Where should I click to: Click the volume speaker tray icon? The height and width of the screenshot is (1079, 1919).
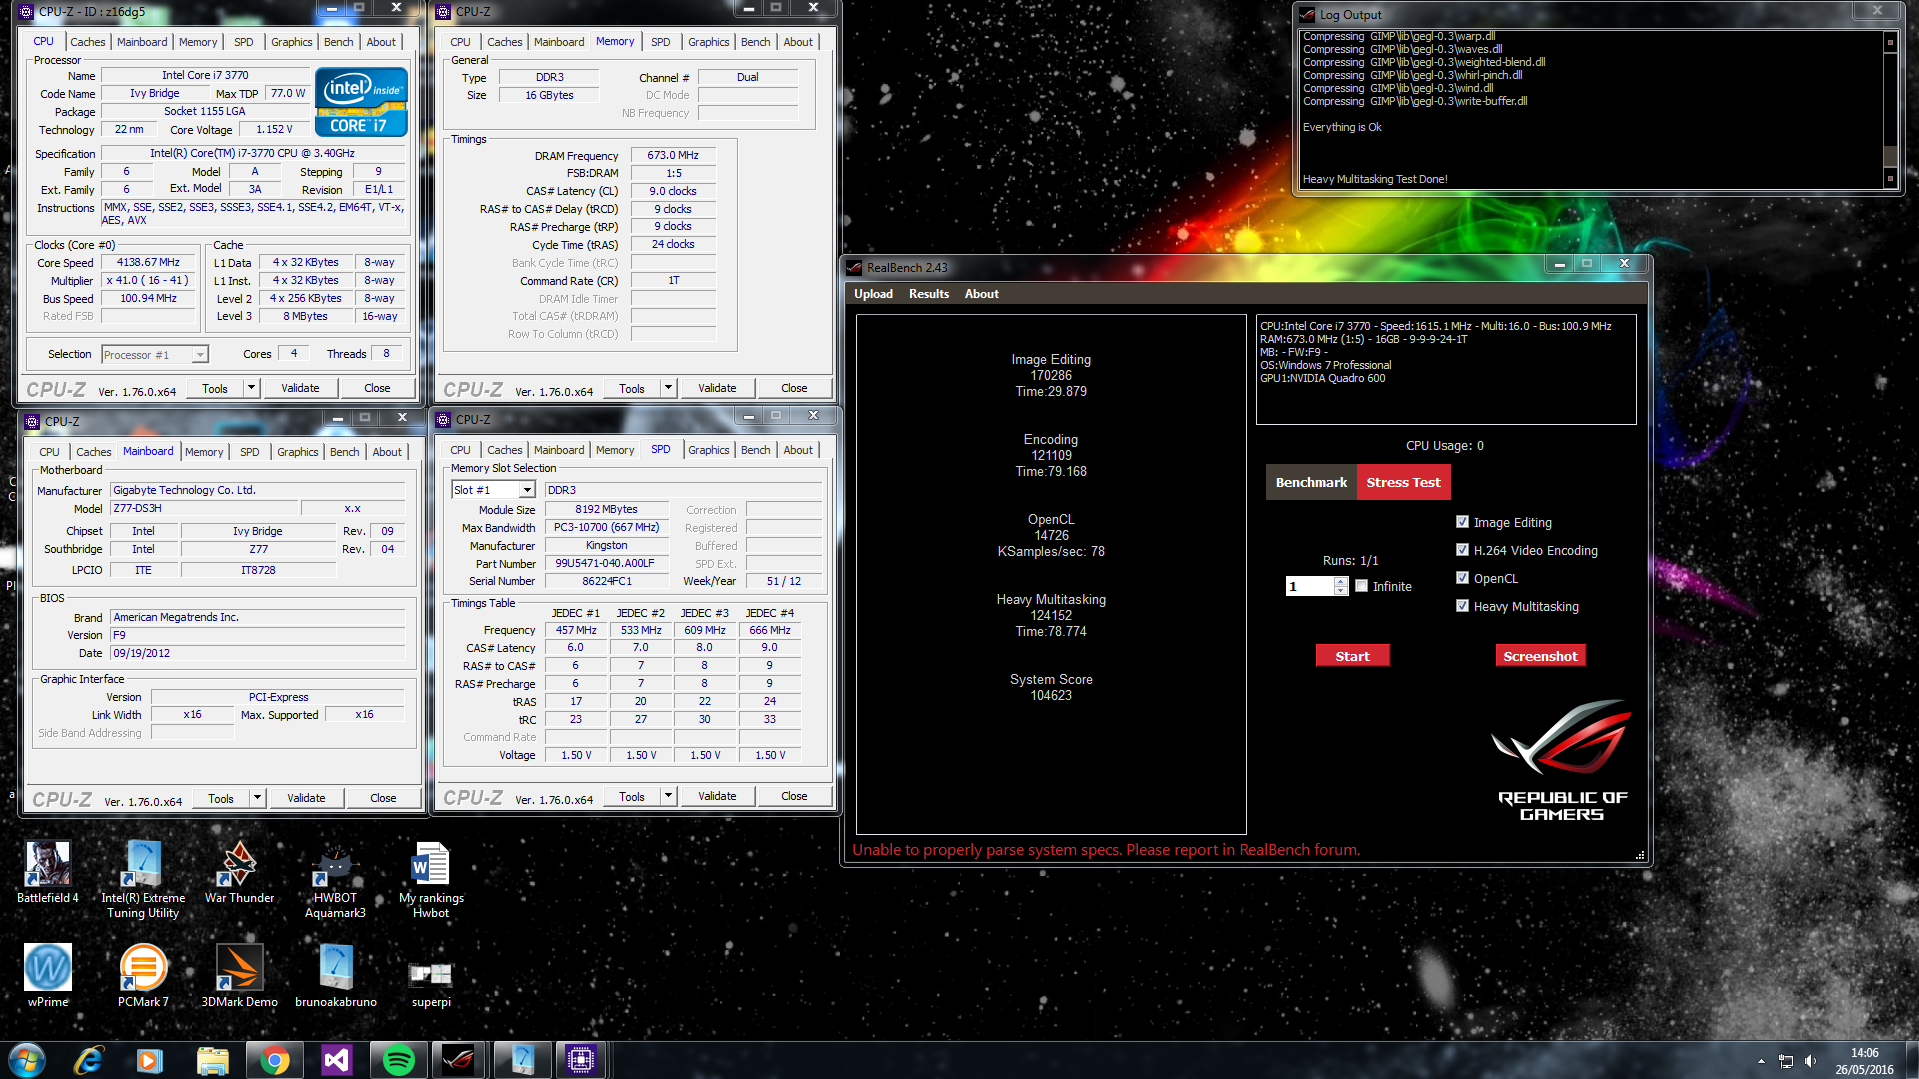(x=1810, y=1061)
